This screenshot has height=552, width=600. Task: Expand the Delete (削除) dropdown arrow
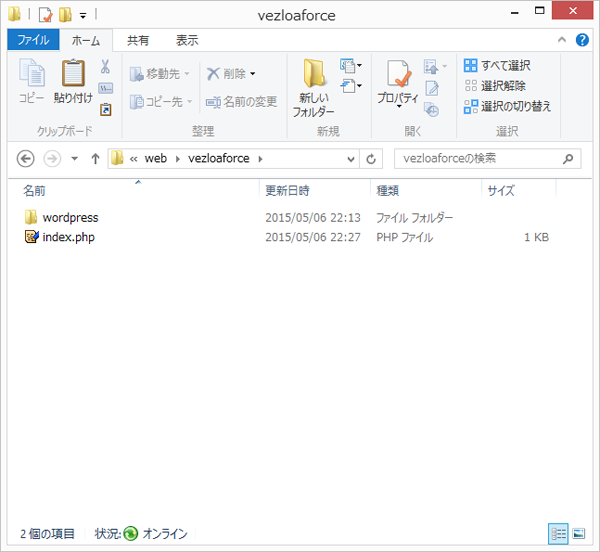(x=253, y=73)
